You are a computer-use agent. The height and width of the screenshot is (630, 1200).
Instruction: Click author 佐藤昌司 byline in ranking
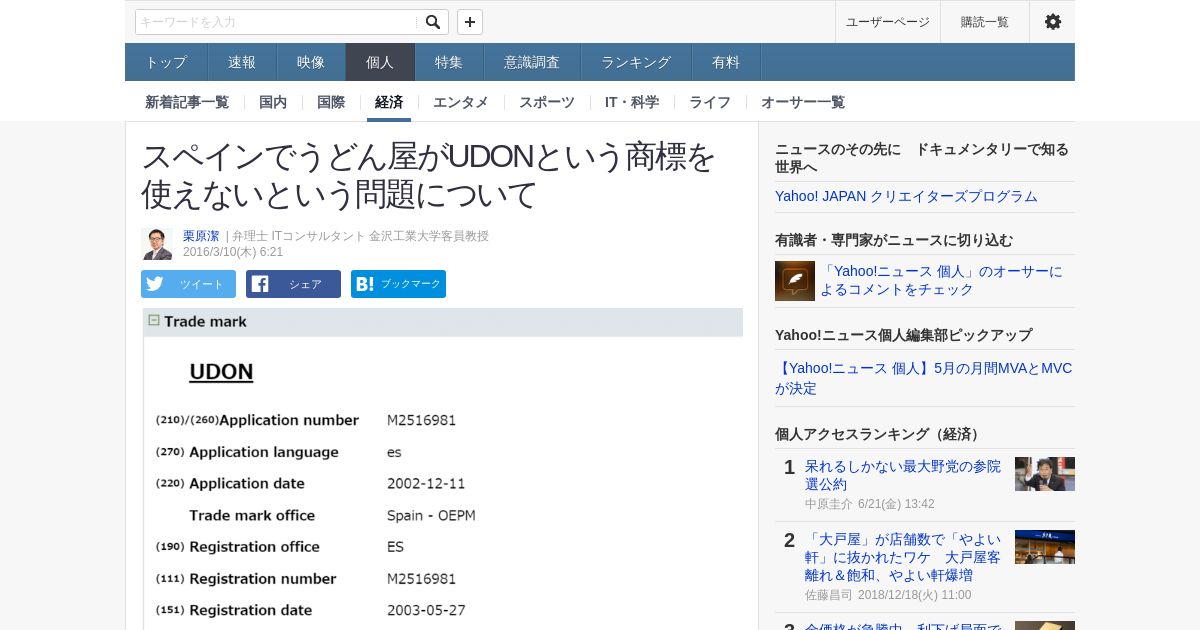[829, 595]
